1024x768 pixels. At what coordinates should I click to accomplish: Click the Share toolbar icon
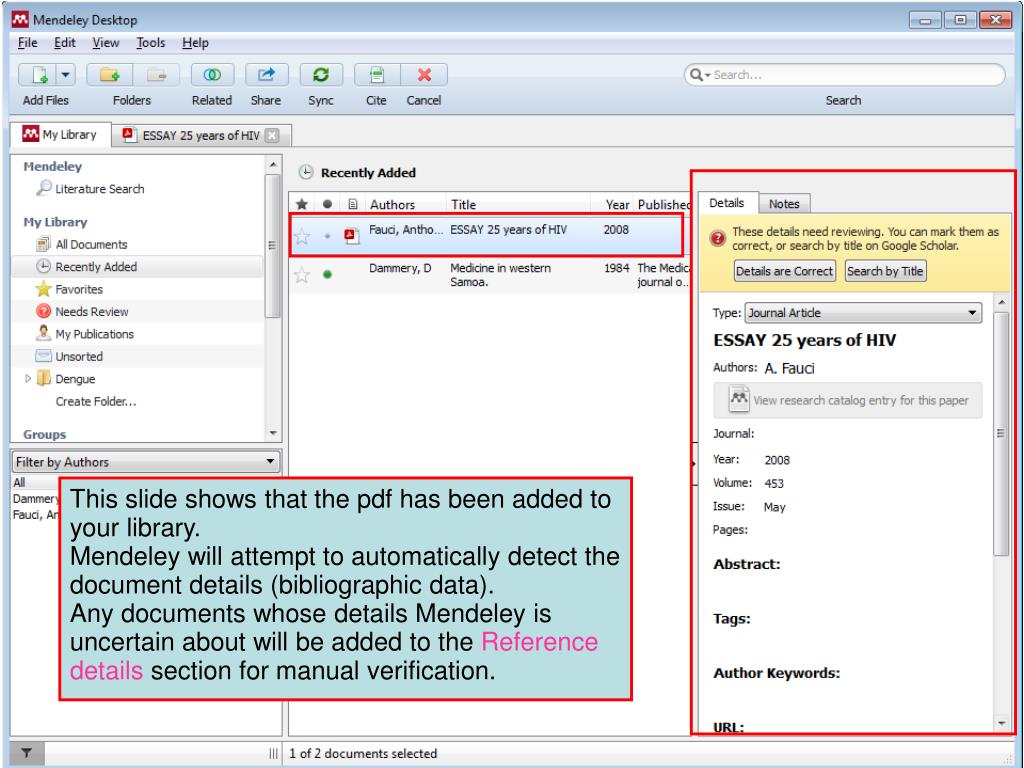[266, 74]
